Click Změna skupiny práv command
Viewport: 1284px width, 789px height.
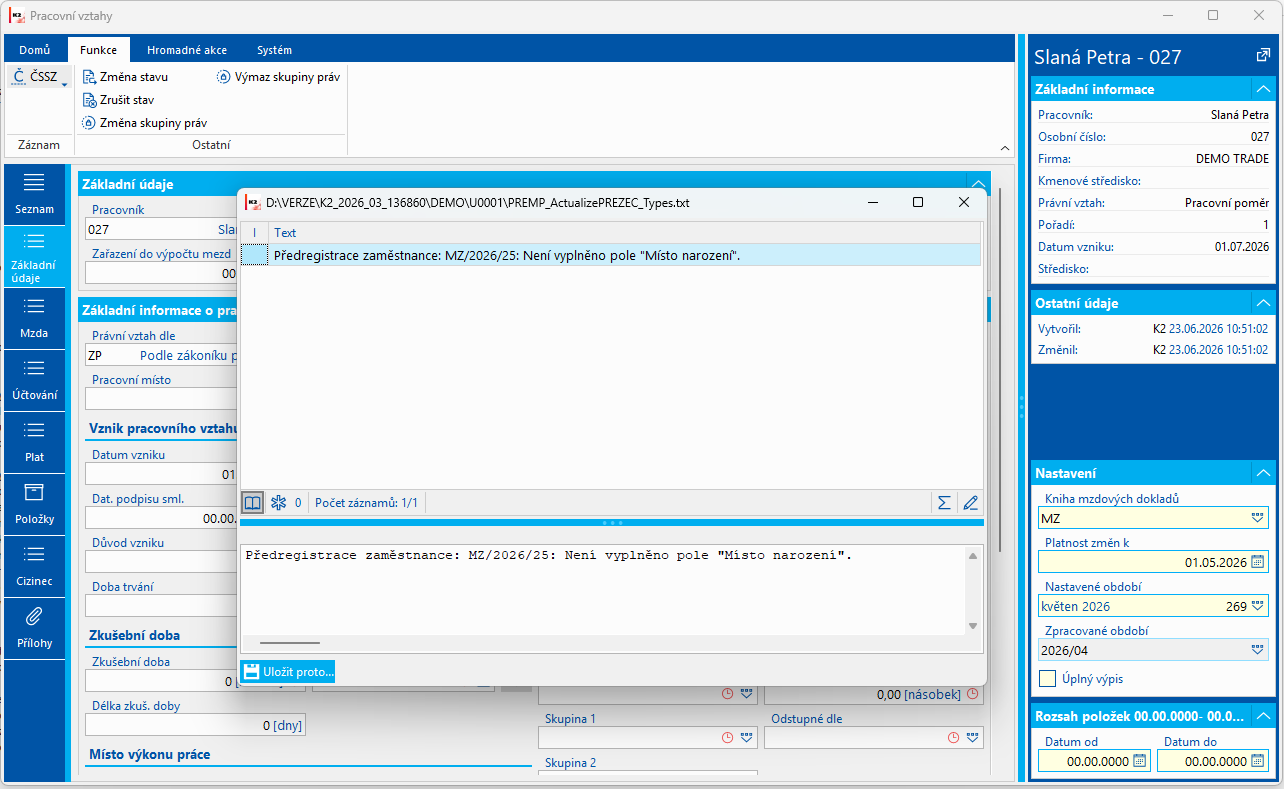click(x=144, y=123)
